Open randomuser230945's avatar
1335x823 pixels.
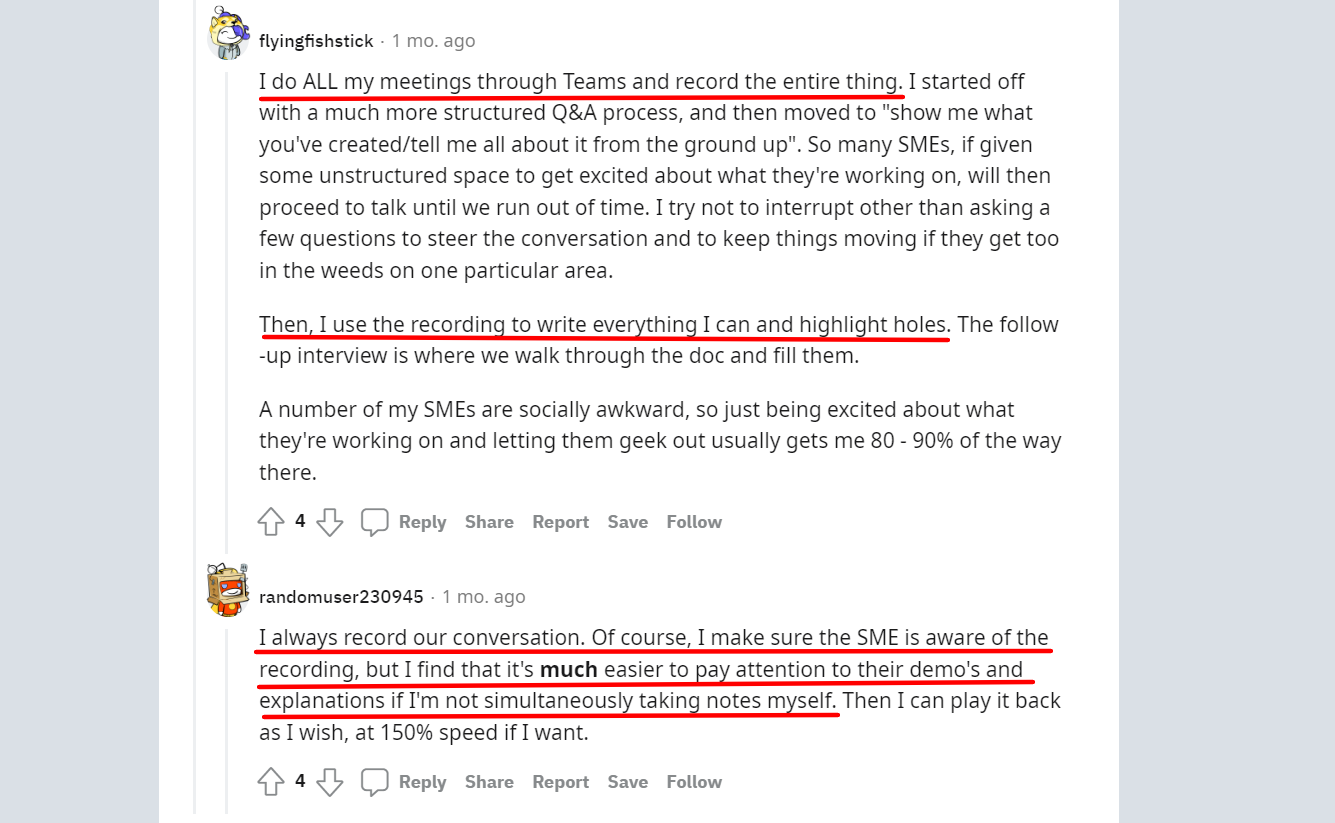pyautogui.click(x=228, y=589)
